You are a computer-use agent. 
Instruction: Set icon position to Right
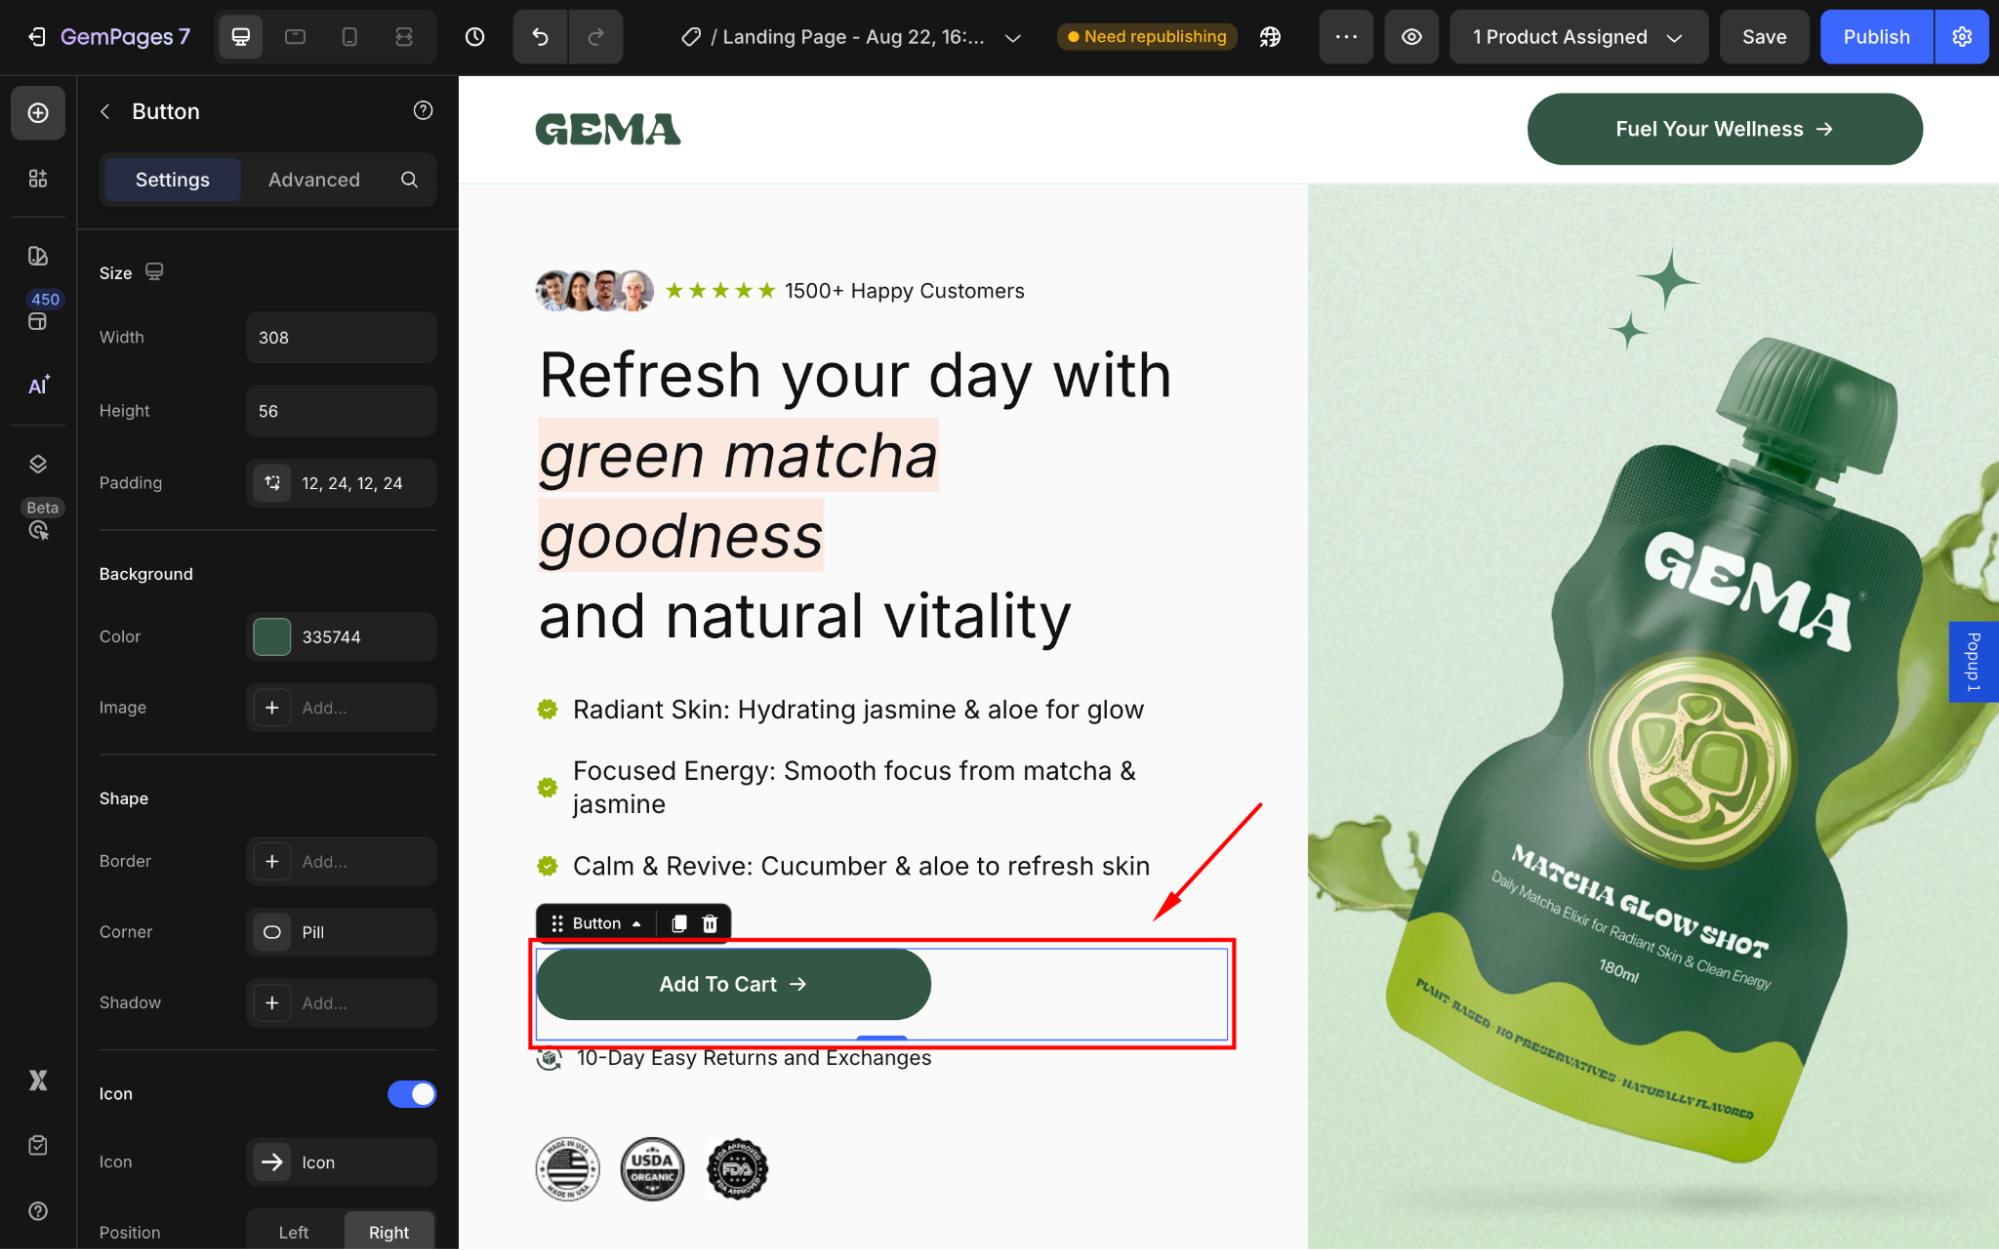388,1232
